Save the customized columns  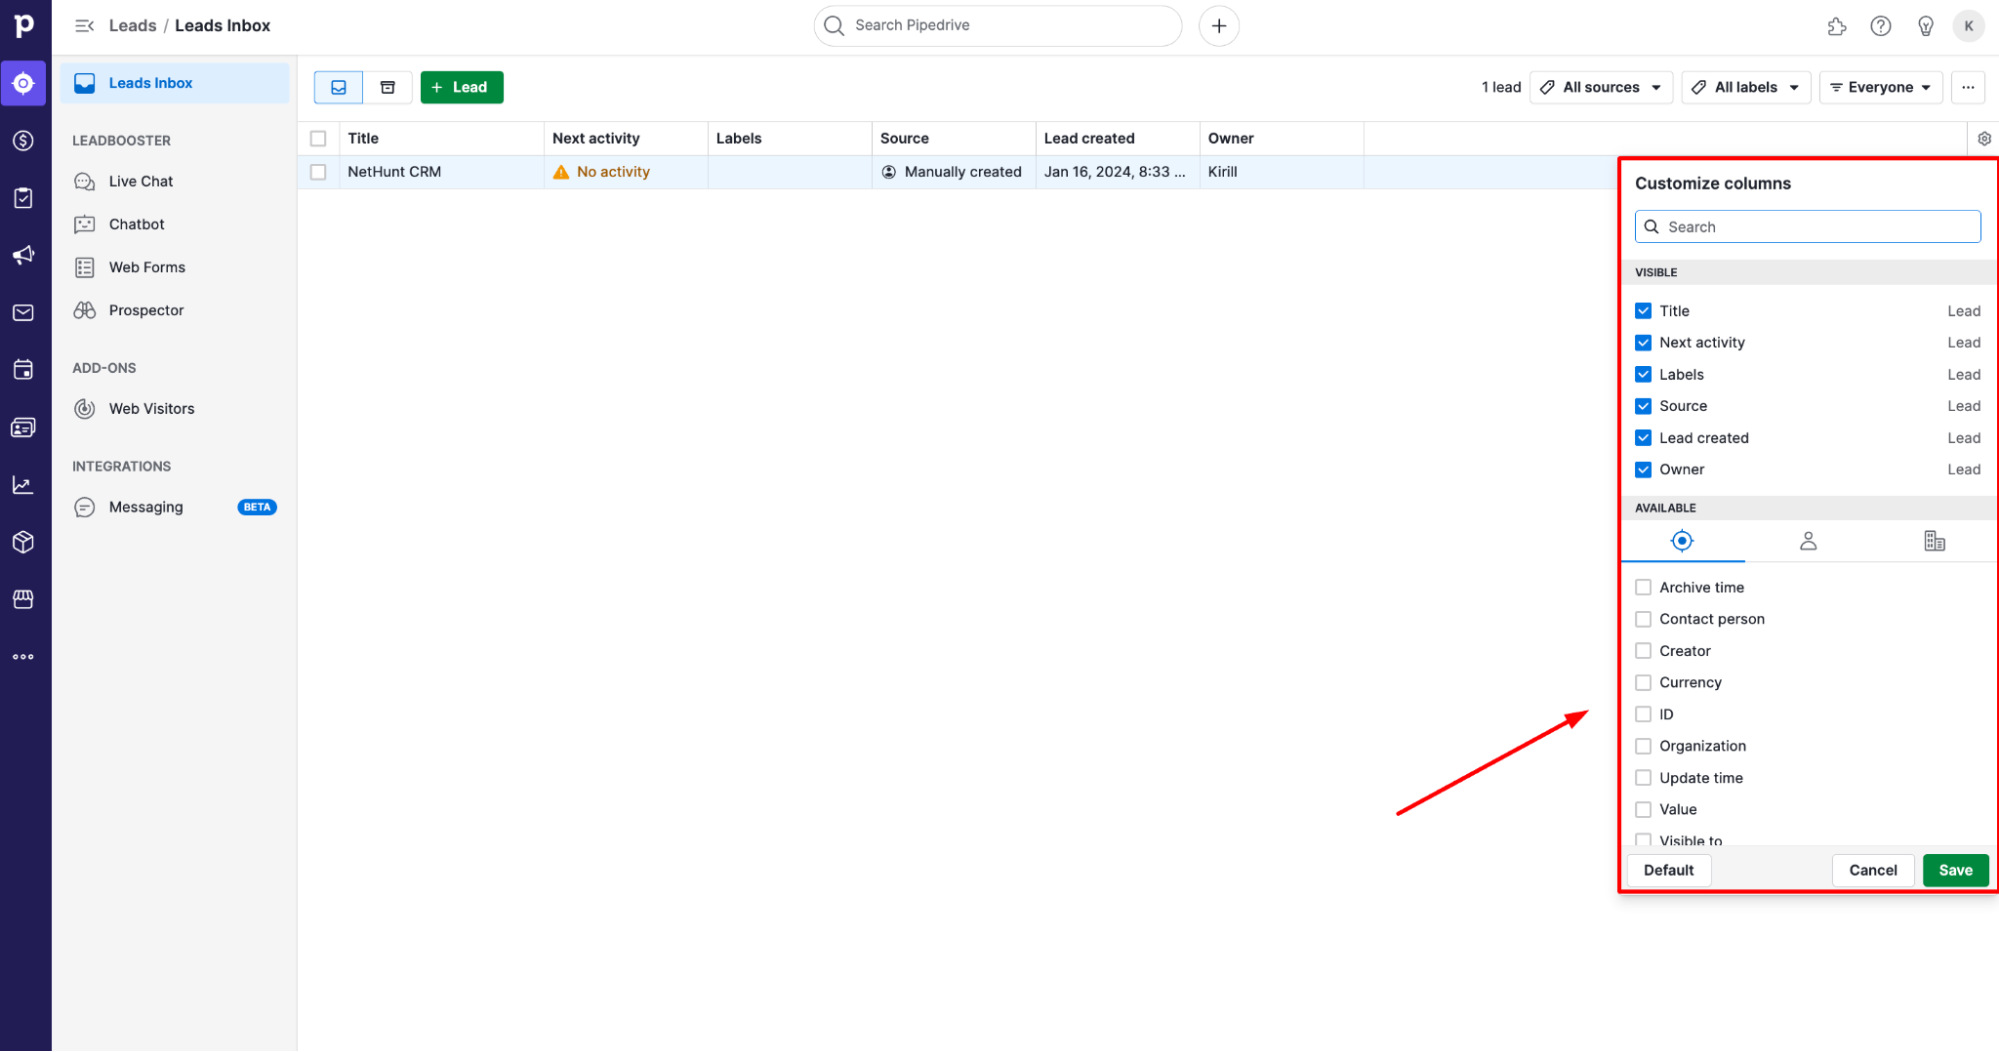(x=1955, y=870)
